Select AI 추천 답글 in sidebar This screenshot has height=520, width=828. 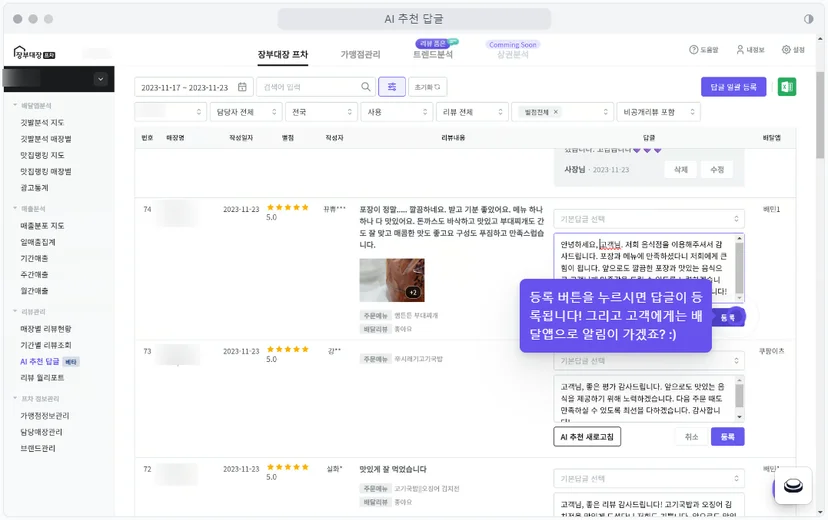coord(40,362)
